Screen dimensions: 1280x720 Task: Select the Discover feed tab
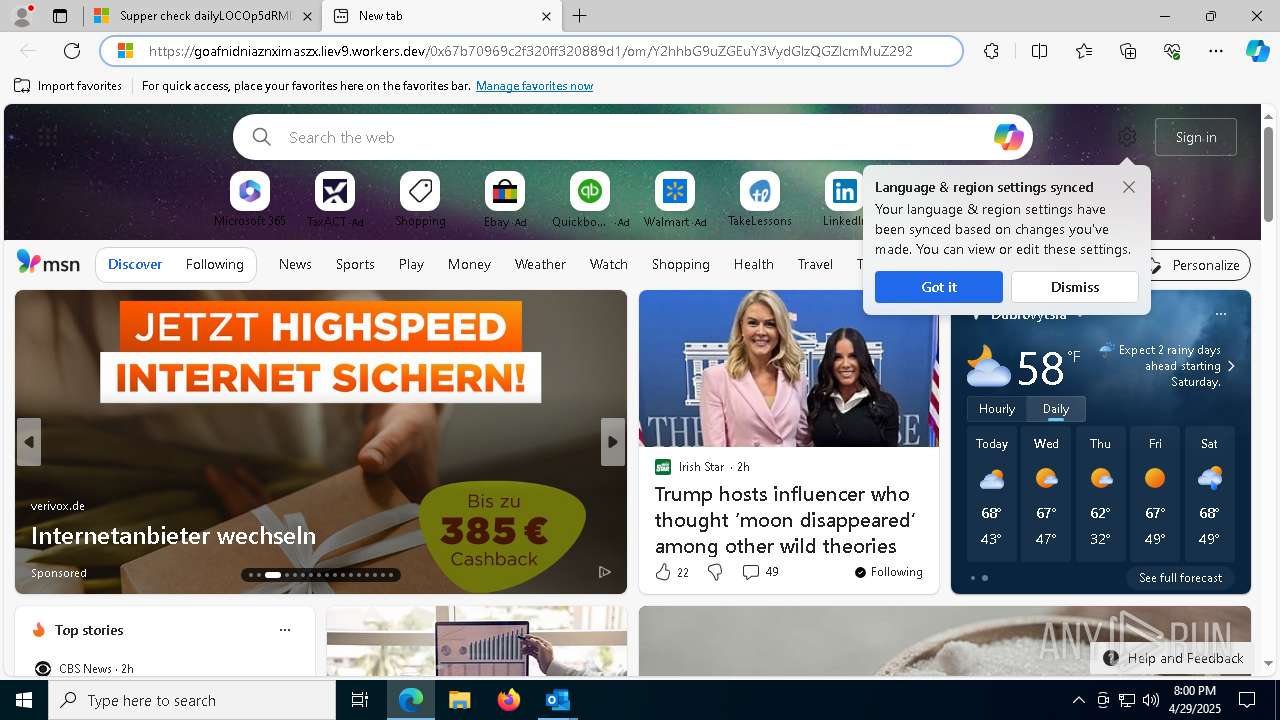click(x=135, y=264)
